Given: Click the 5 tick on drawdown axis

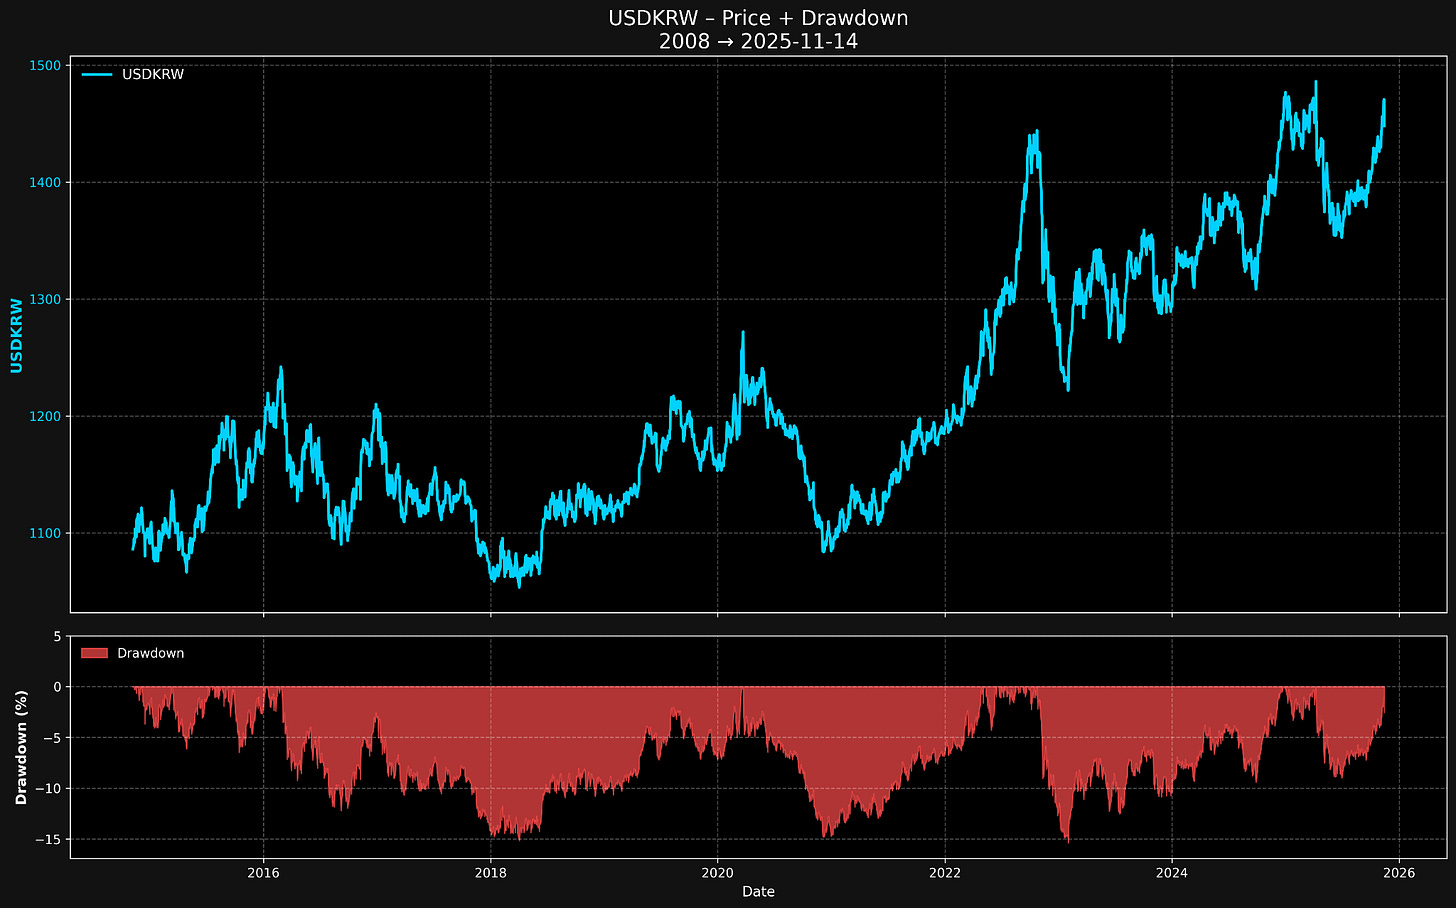Looking at the screenshot, I should point(58,636).
